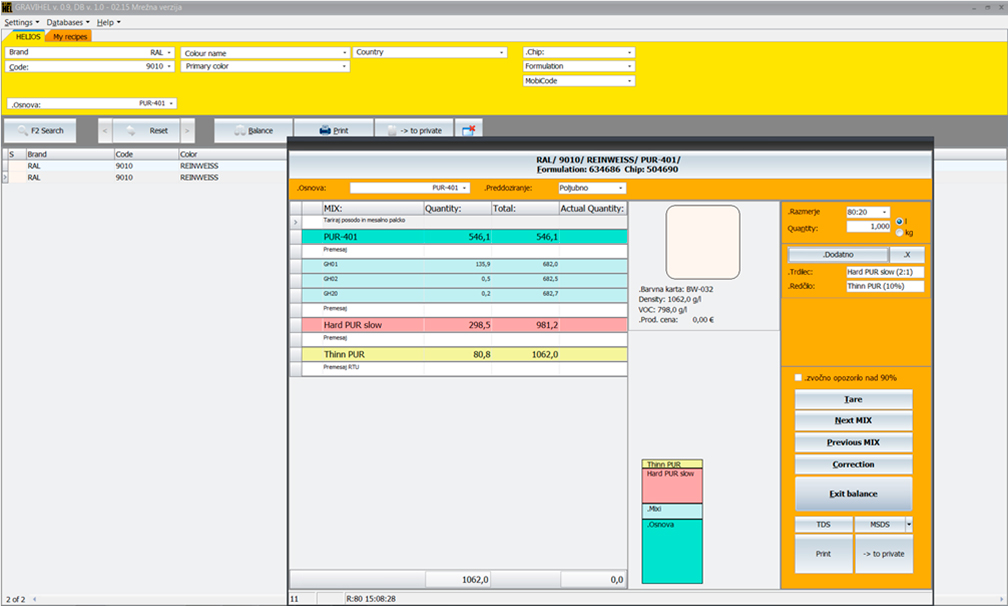This screenshot has width=1008, height=606.
Task: Expand the Country dropdown
Action: coord(501,53)
